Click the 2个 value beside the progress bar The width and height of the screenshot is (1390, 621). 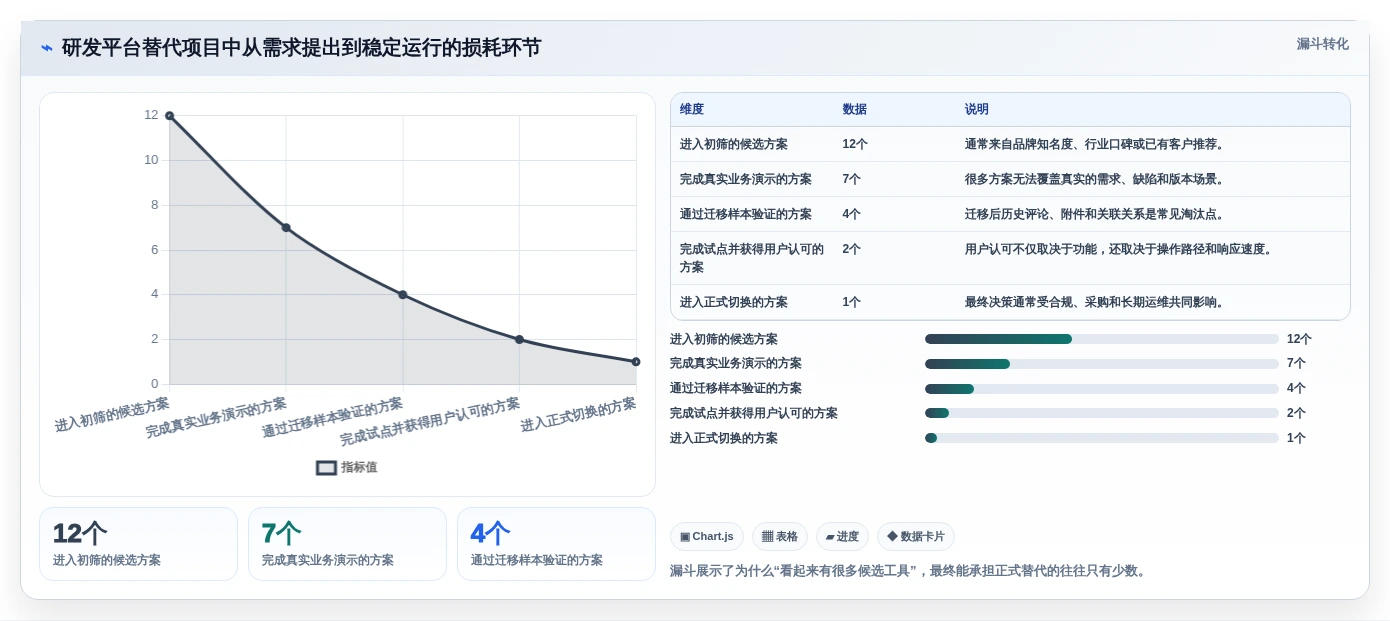1296,413
